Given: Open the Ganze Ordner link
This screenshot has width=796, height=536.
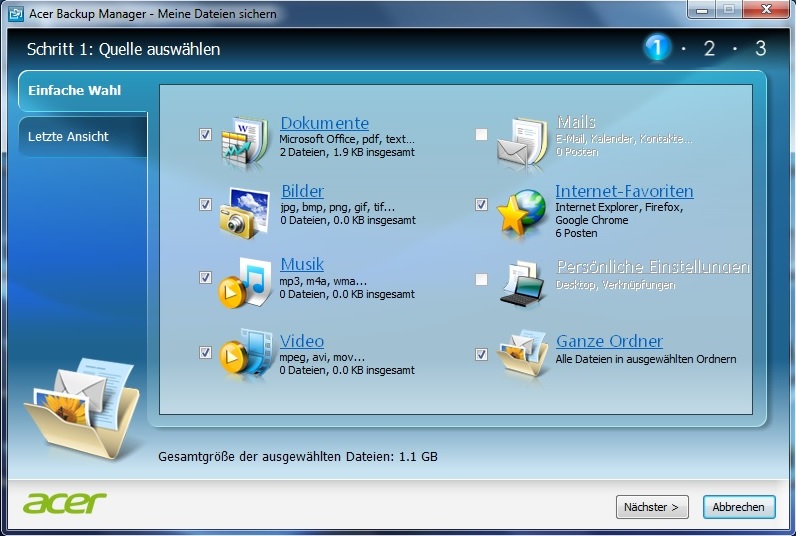Looking at the screenshot, I should point(609,341).
